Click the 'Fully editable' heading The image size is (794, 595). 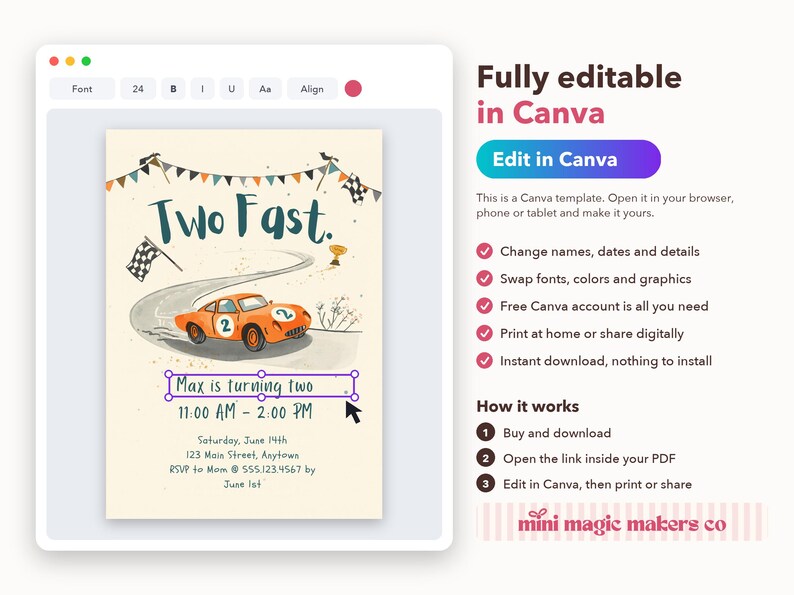579,77
